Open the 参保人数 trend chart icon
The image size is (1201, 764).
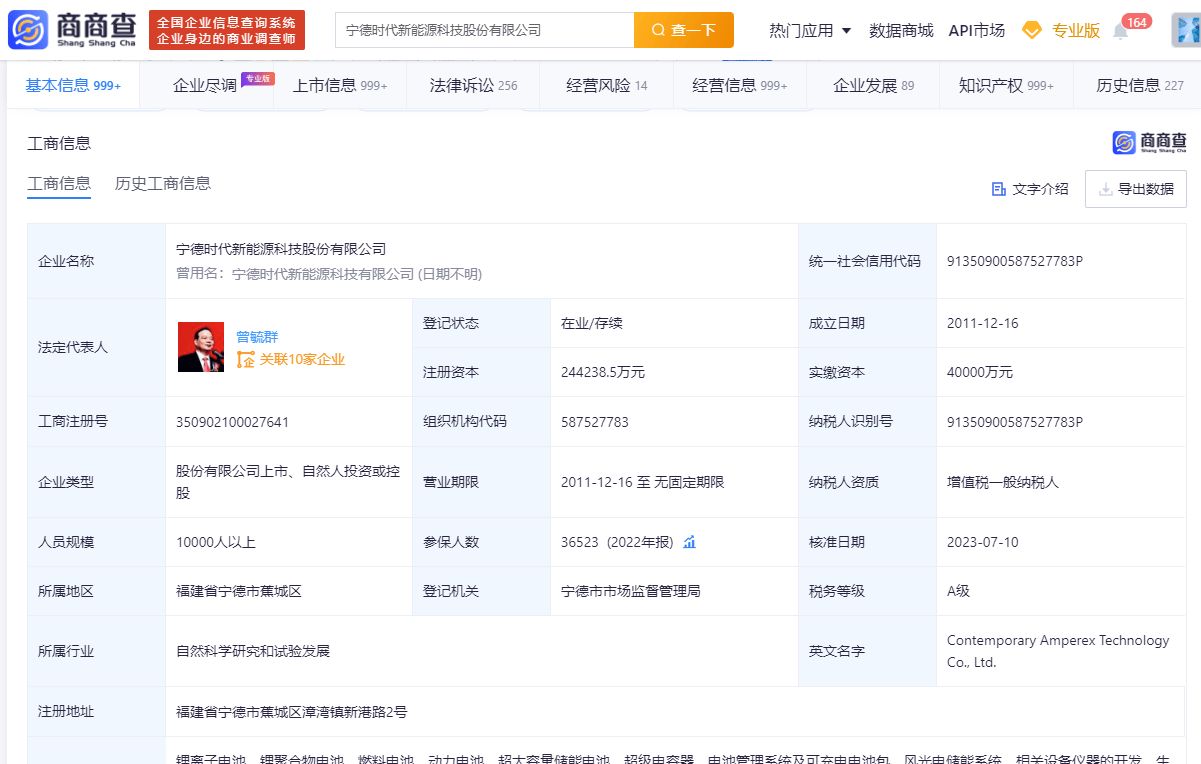click(689, 542)
